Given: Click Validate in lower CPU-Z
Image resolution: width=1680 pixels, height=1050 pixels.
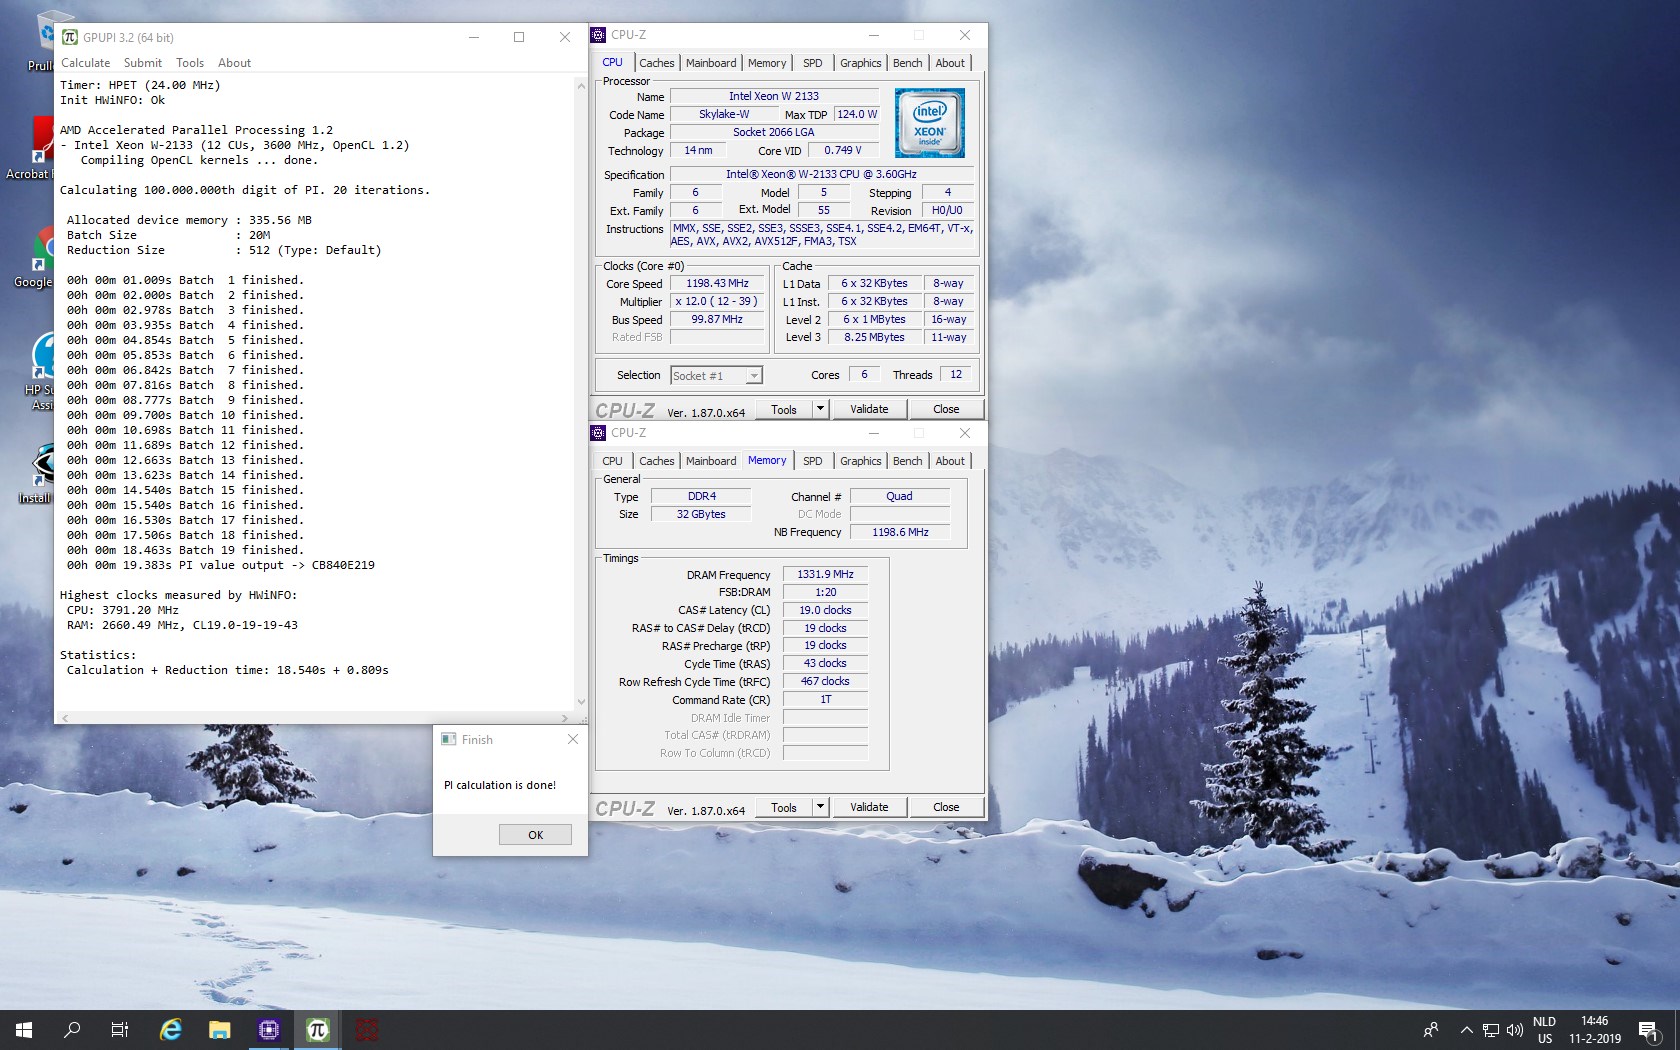Looking at the screenshot, I should (x=869, y=807).
